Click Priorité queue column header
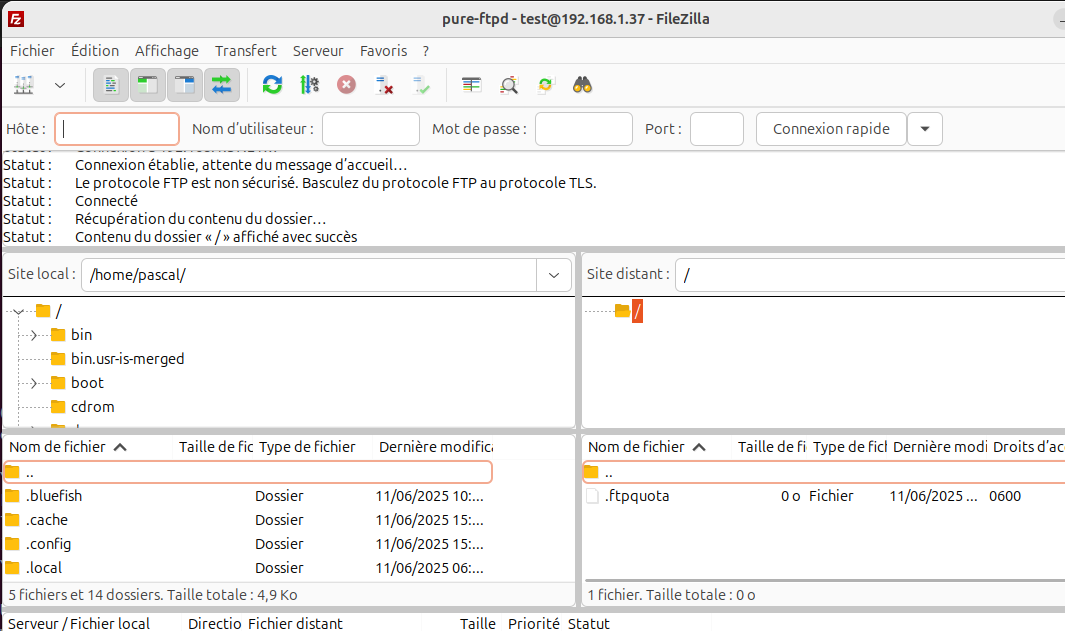Viewport: 1065px width, 631px height. pyautogui.click(x=534, y=624)
